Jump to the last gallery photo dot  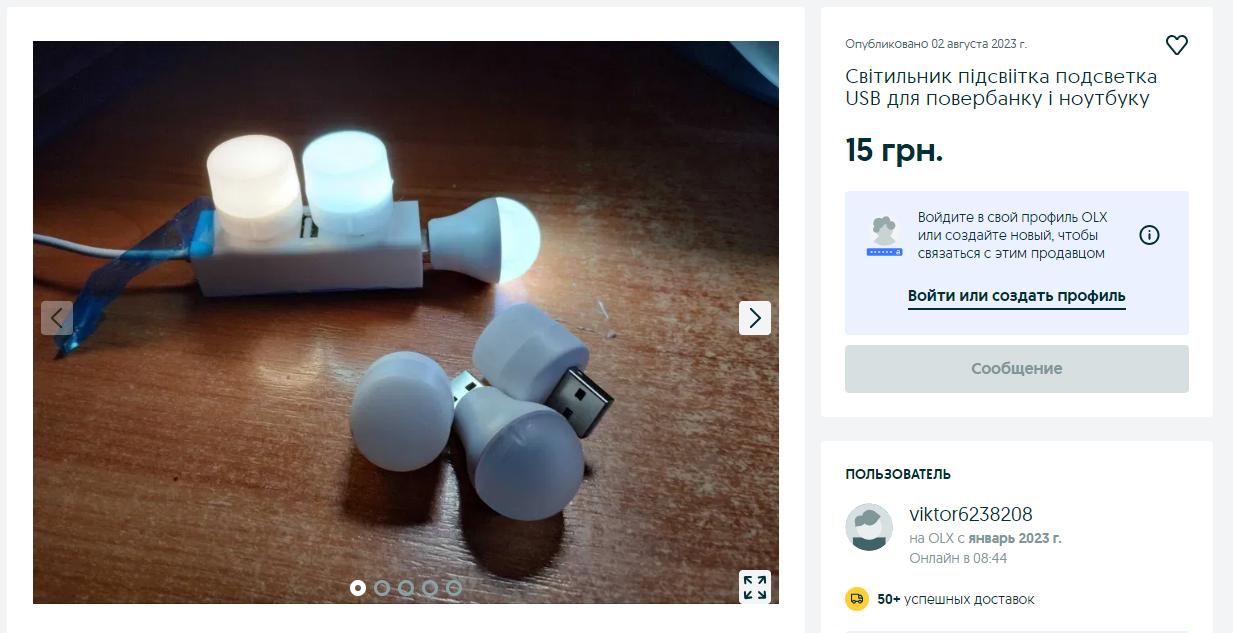(454, 588)
